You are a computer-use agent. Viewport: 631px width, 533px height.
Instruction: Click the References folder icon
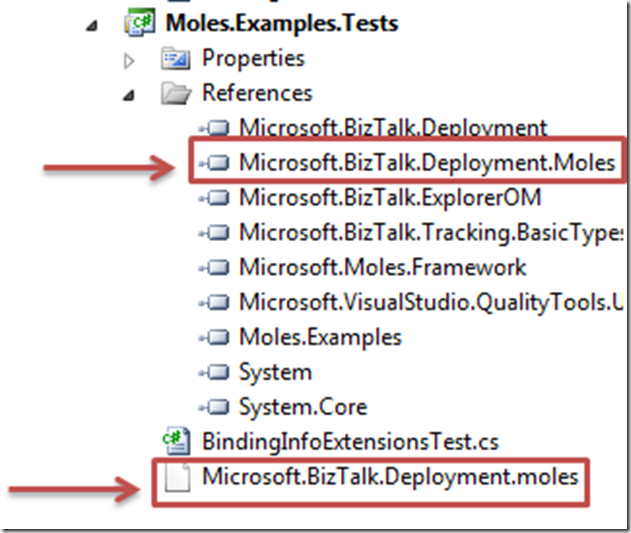(x=176, y=93)
